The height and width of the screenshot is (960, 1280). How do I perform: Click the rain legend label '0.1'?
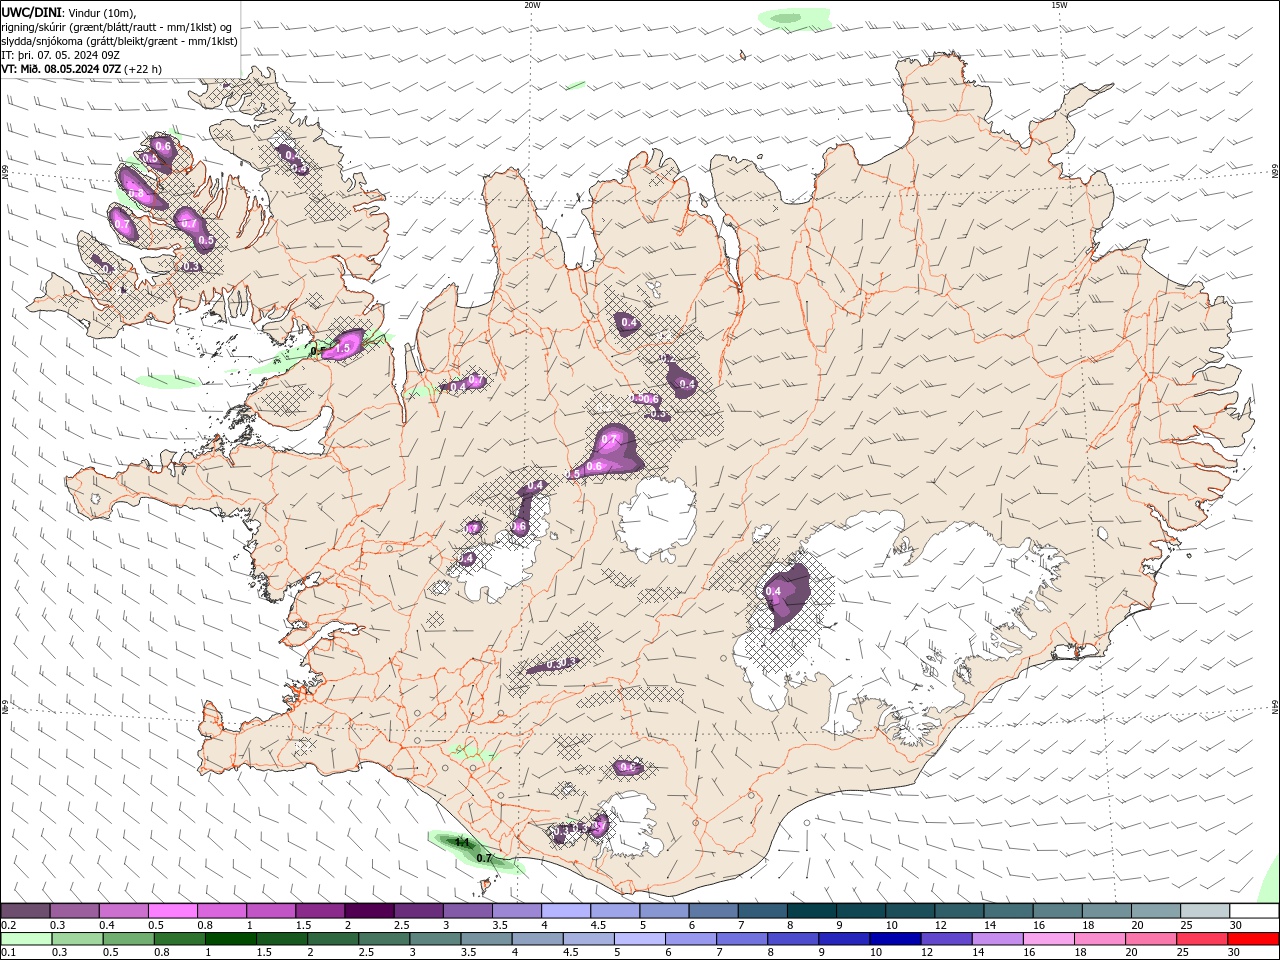tap(8, 953)
